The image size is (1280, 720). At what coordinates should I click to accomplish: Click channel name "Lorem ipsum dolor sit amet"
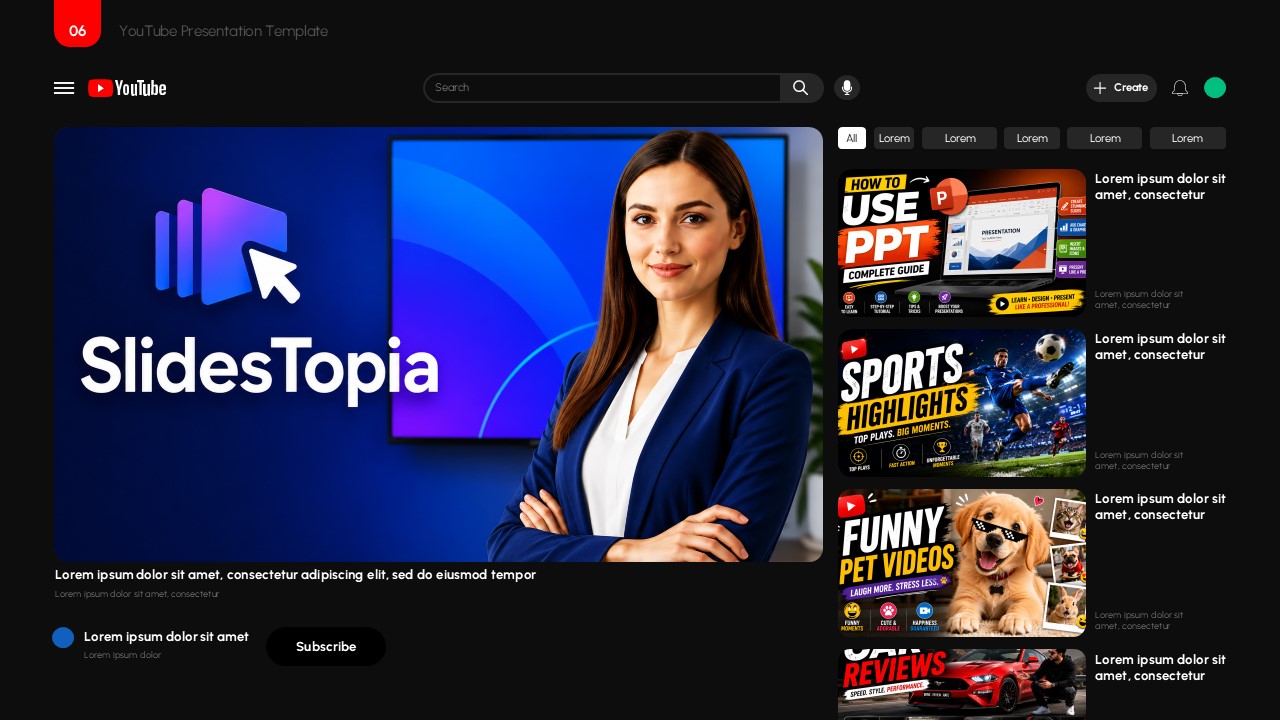[x=166, y=637]
